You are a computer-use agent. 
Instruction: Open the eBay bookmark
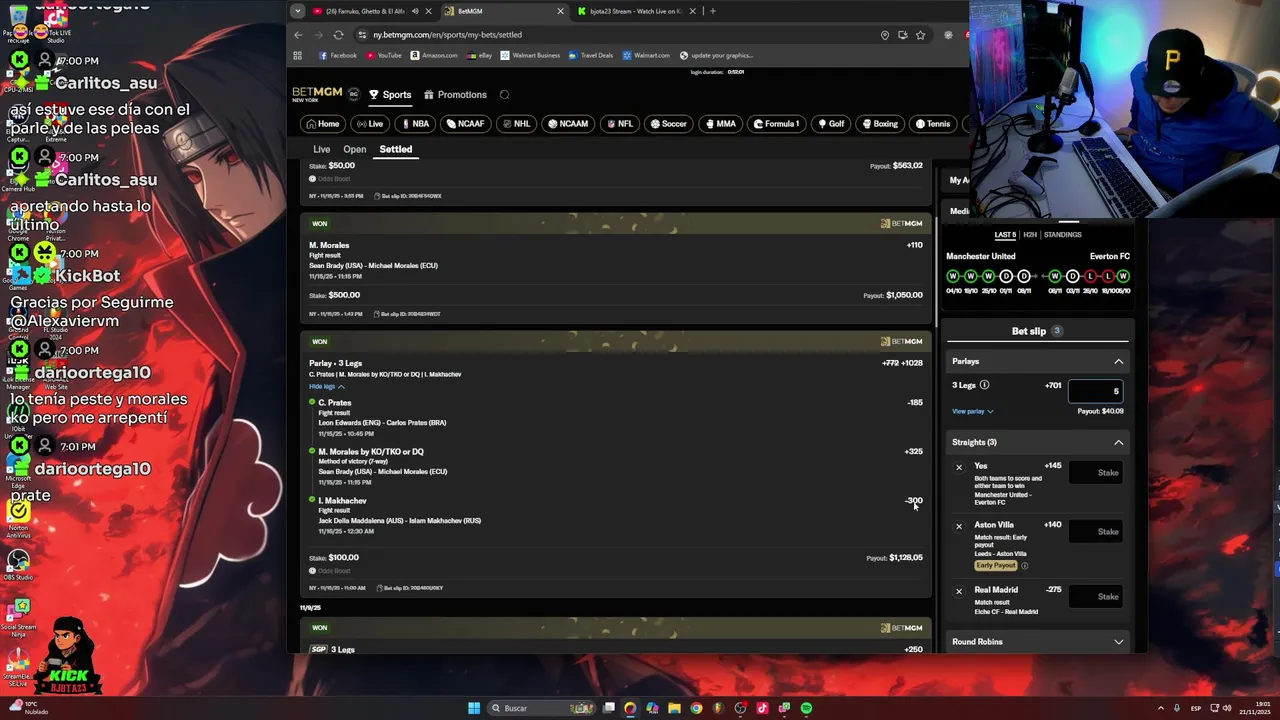pos(479,56)
